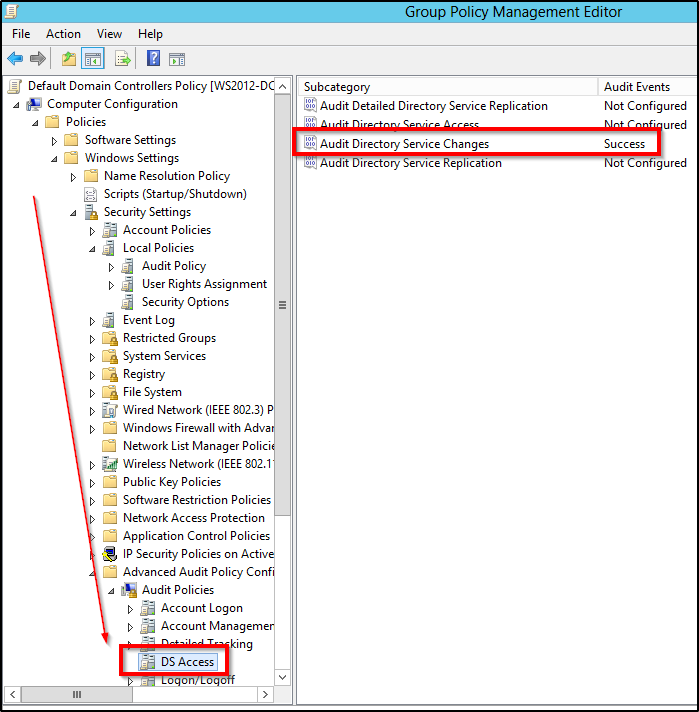Click the Audit Events column header
The height and width of the screenshot is (712, 699).
point(637,87)
